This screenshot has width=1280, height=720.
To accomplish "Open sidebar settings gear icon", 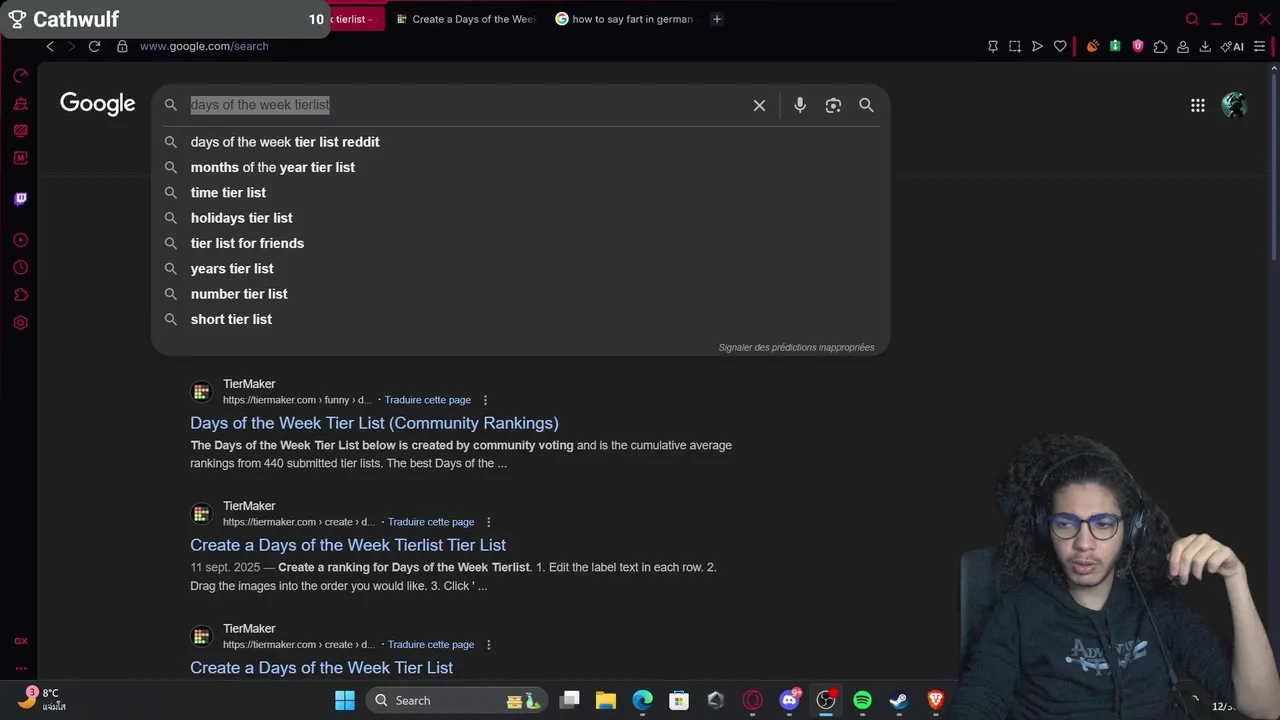I will [20, 323].
